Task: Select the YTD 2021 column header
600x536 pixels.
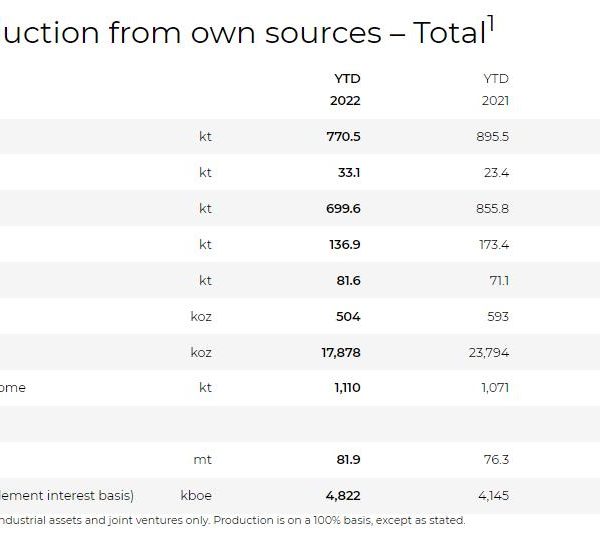Action: tap(496, 89)
